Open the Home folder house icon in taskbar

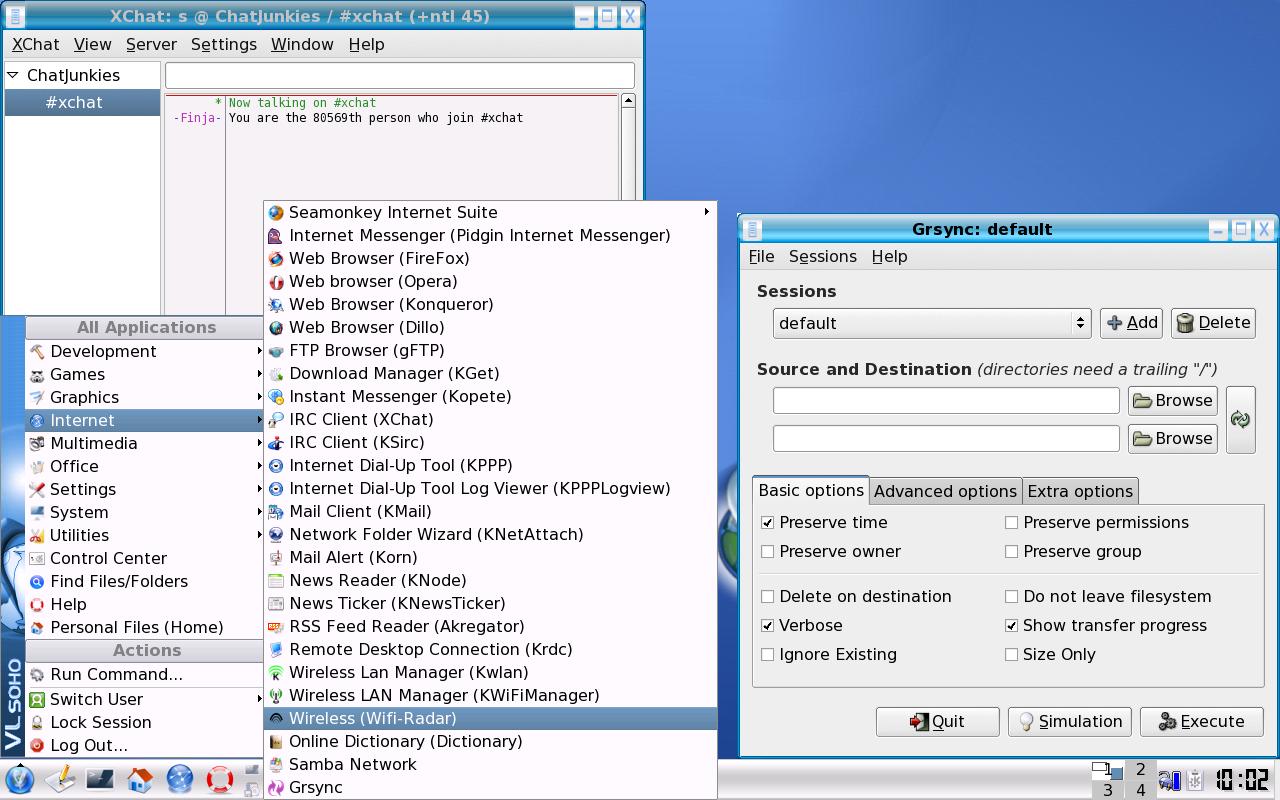(x=140, y=778)
